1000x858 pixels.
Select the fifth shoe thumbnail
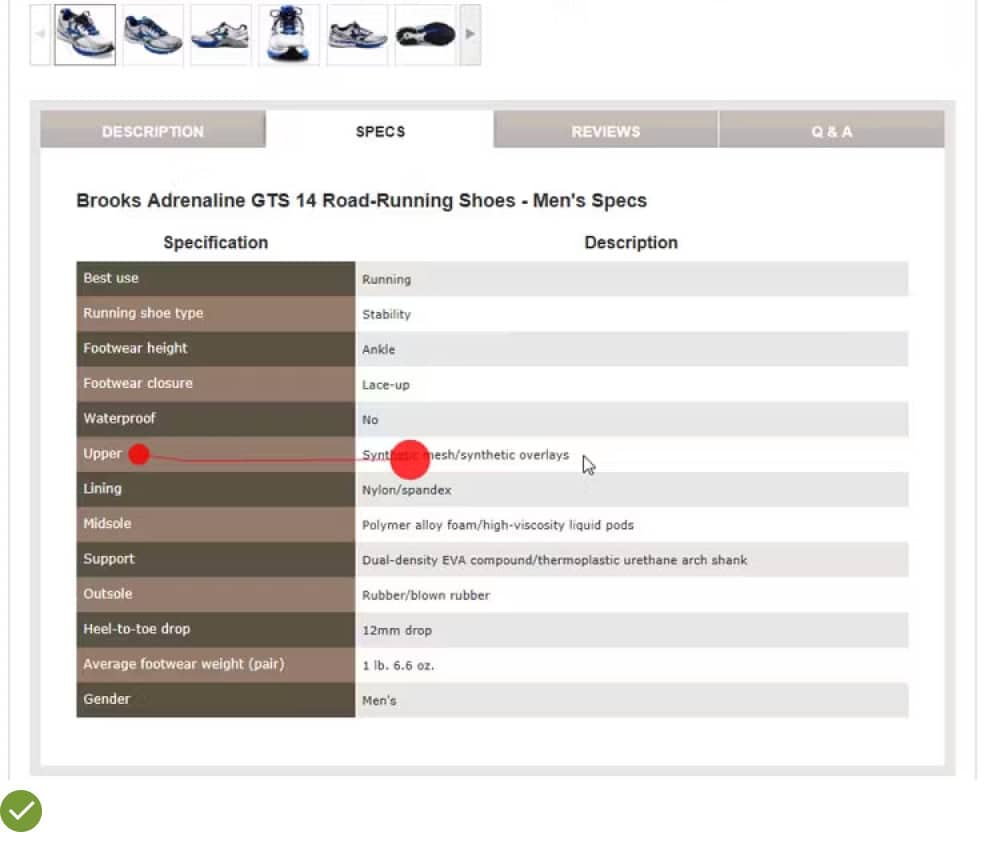pos(357,35)
